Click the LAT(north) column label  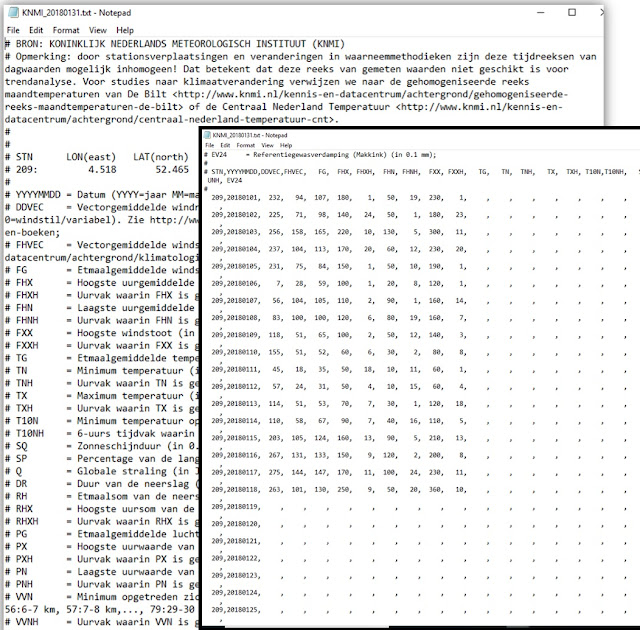[x=161, y=157]
